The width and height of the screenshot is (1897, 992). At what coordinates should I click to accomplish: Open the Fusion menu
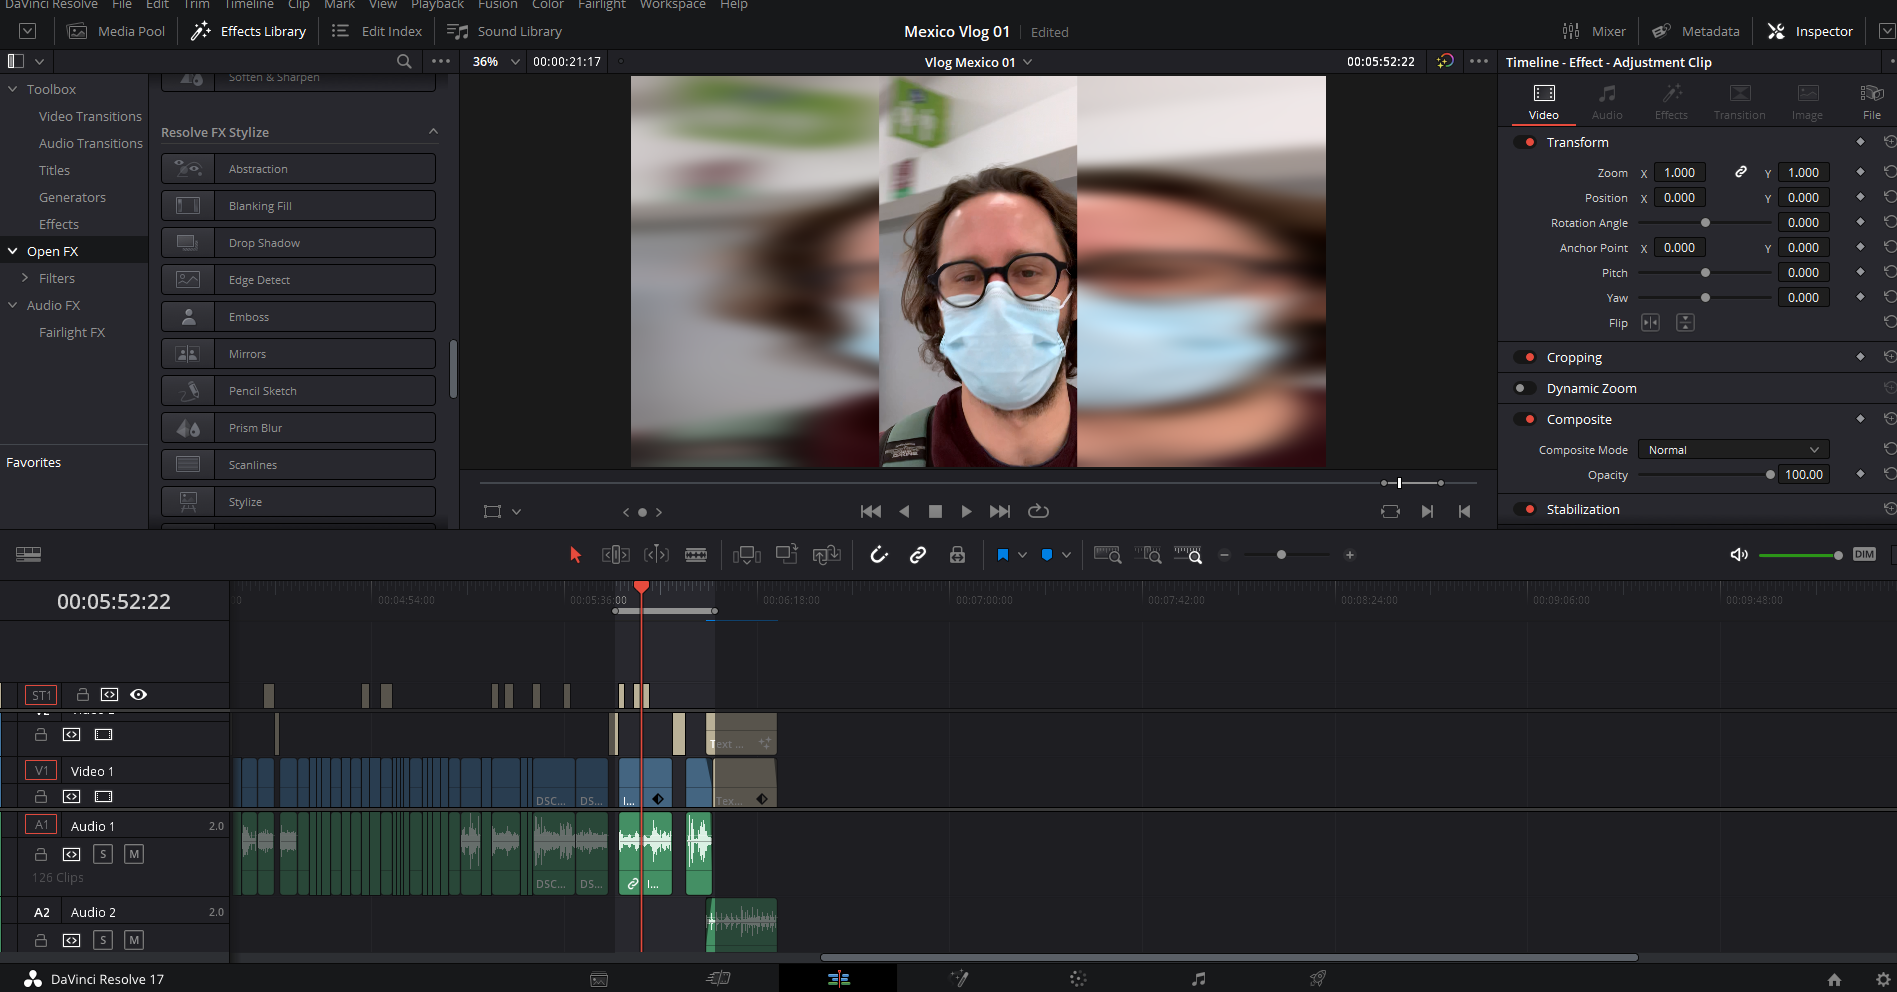point(497,5)
